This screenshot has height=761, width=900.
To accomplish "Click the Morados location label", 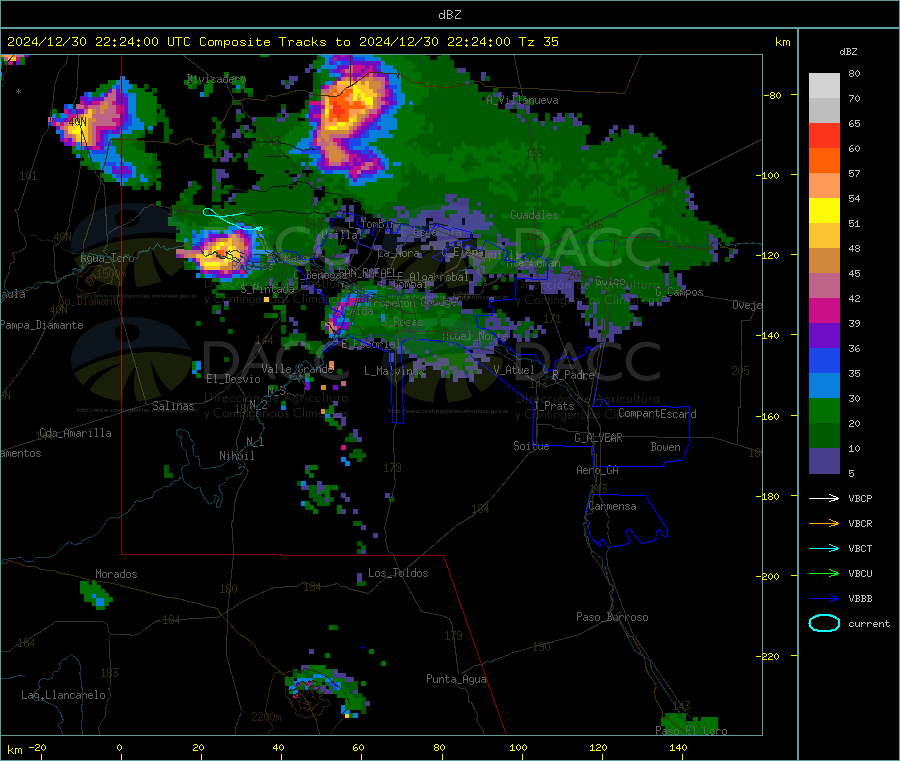I will (x=116, y=574).
